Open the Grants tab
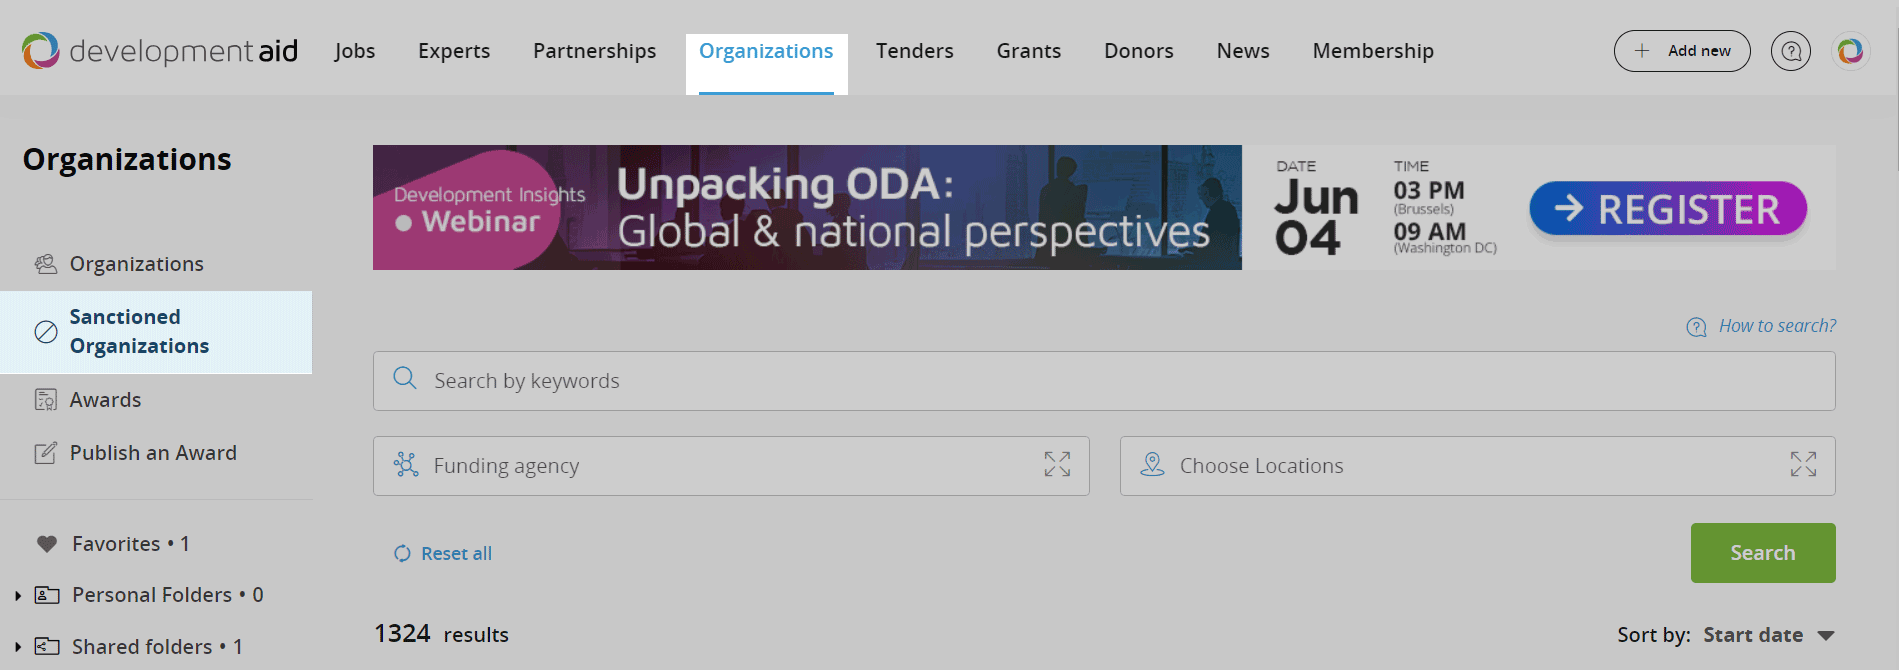This screenshot has height=670, width=1899. tap(1029, 51)
